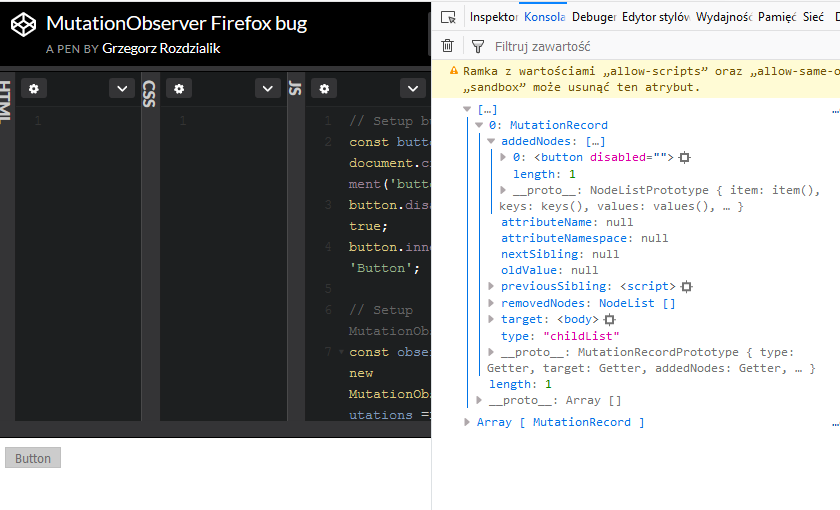Screen dimensions: 840x510
Task: Open HTML panel dropdown chevron
Action: 122,88
